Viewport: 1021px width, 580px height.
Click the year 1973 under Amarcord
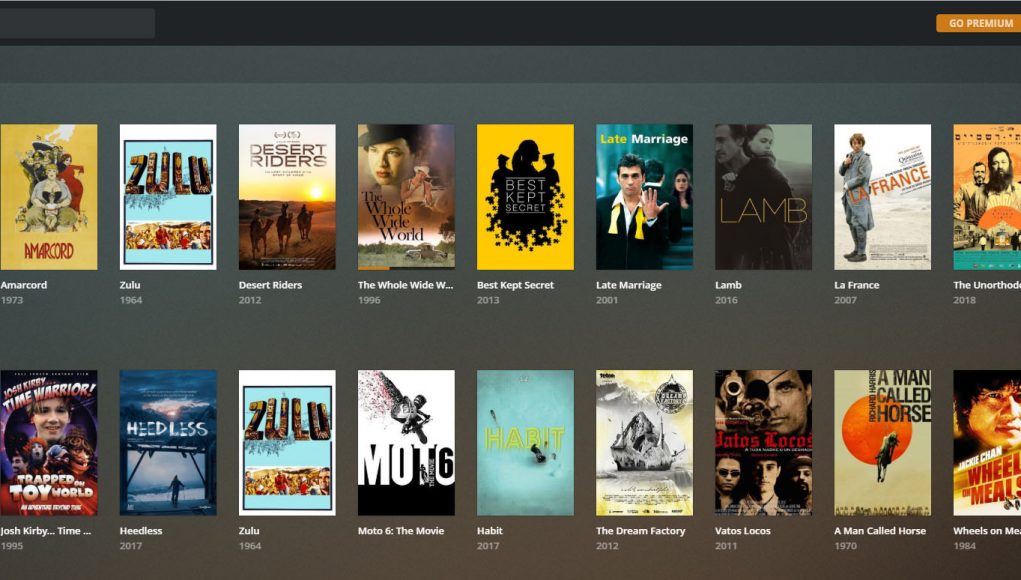click(x=12, y=300)
